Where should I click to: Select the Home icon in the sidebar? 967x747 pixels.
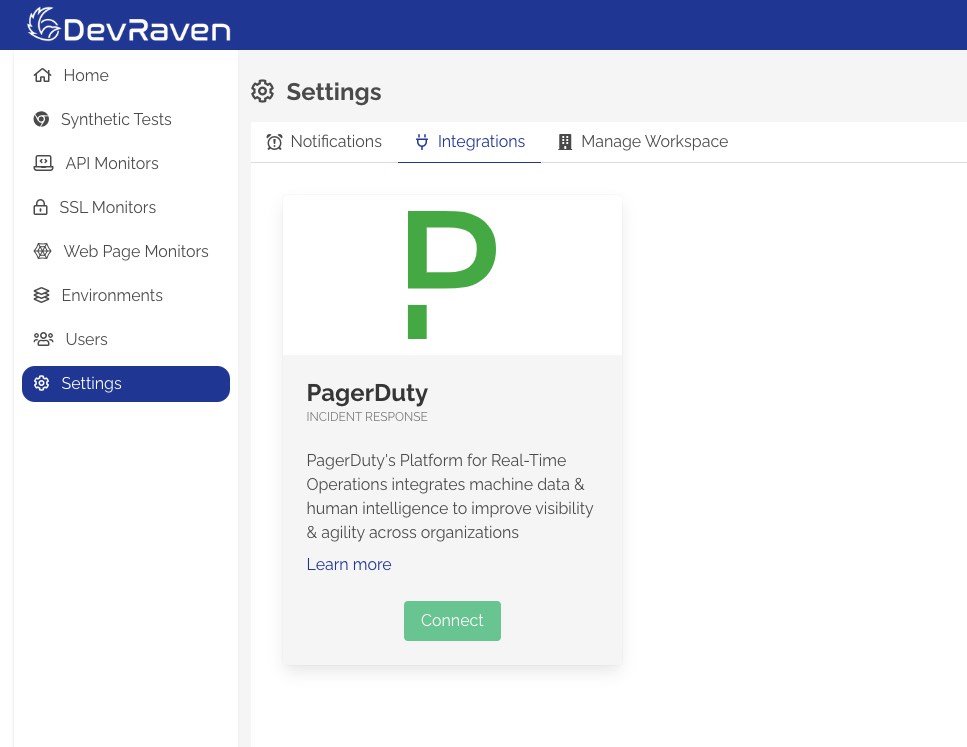(x=42, y=75)
